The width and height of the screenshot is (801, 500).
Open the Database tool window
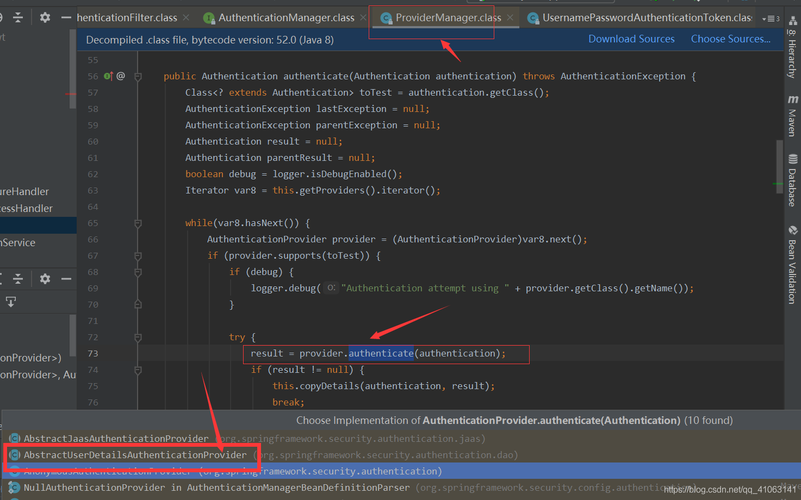pos(792,181)
